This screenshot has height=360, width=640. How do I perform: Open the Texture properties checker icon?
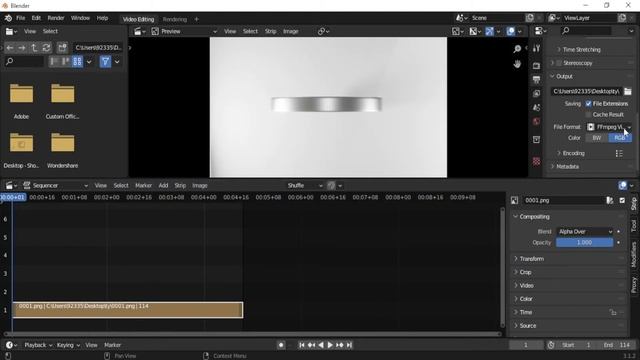tap(536, 162)
